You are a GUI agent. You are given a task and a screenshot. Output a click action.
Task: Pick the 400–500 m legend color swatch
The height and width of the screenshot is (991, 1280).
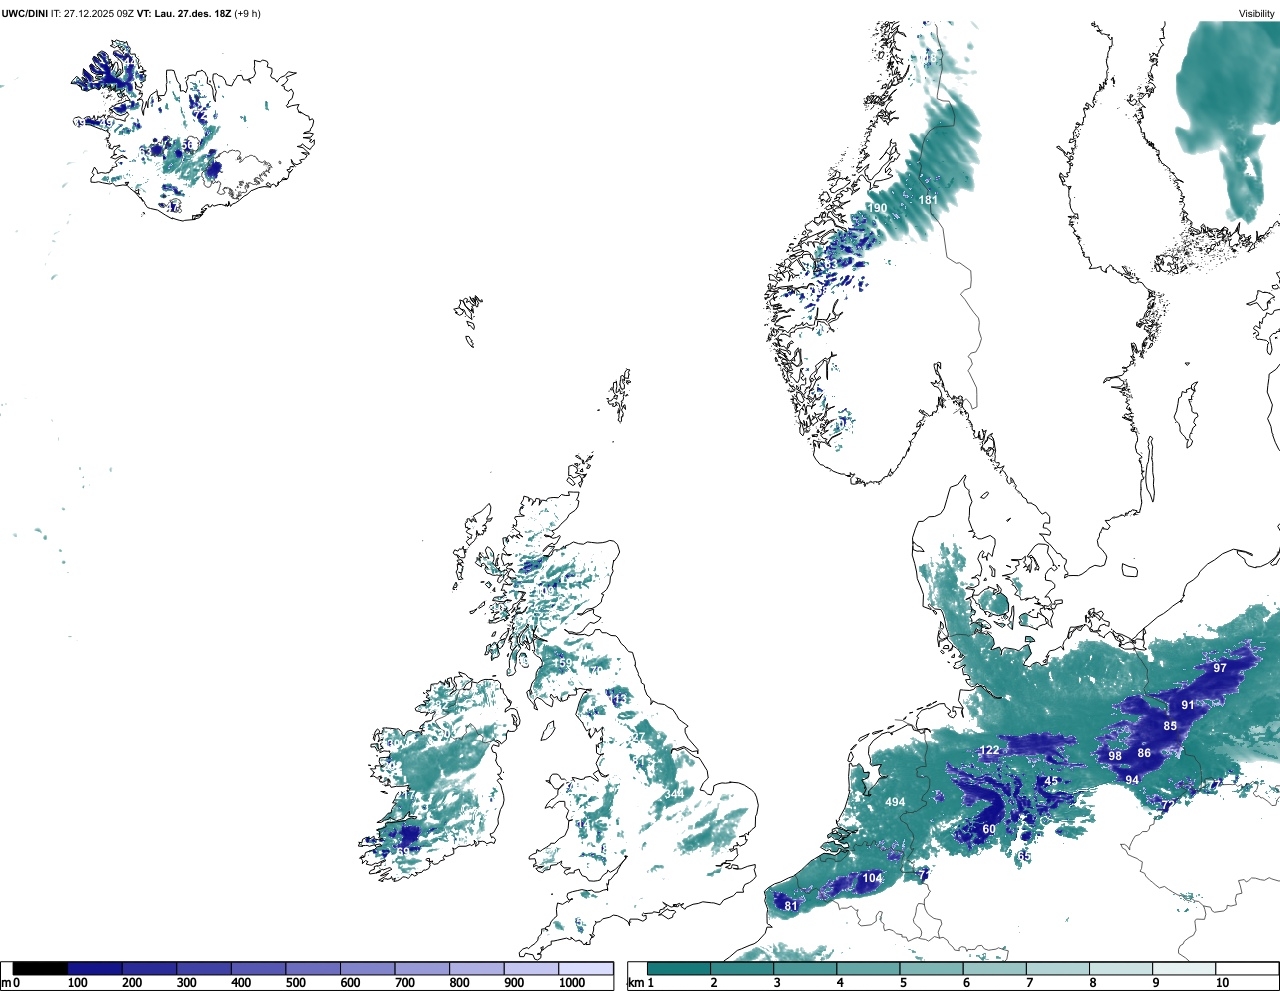[x=259, y=968]
